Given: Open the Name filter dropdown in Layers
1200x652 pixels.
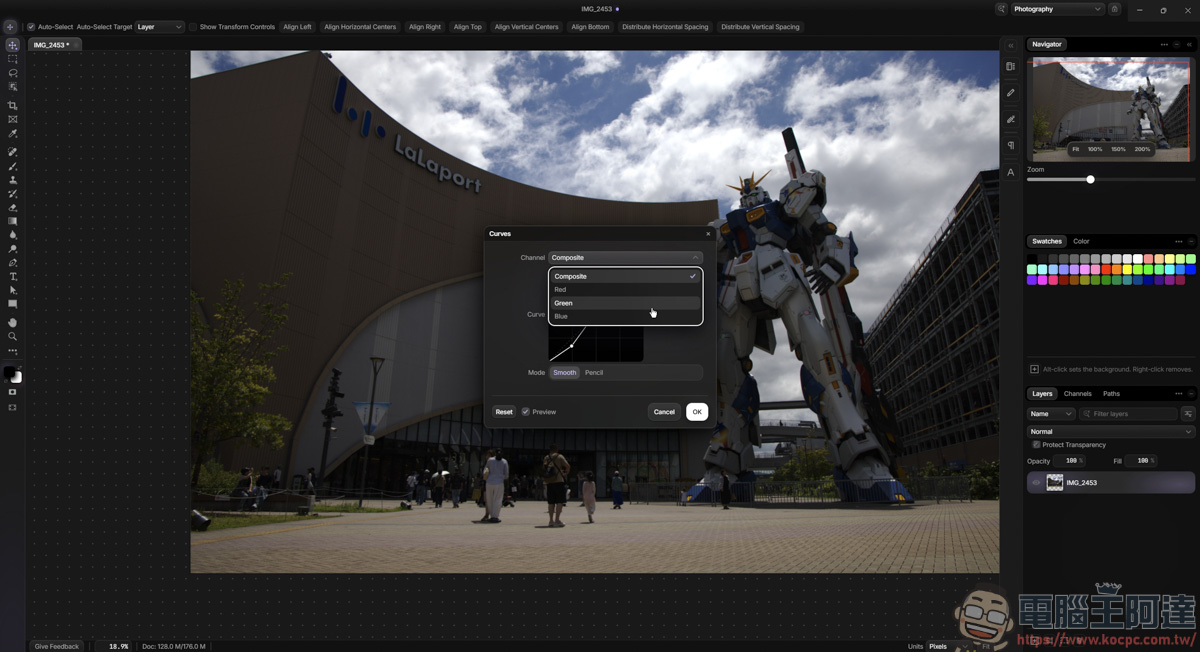Looking at the screenshot, I should pos(1051,414).
